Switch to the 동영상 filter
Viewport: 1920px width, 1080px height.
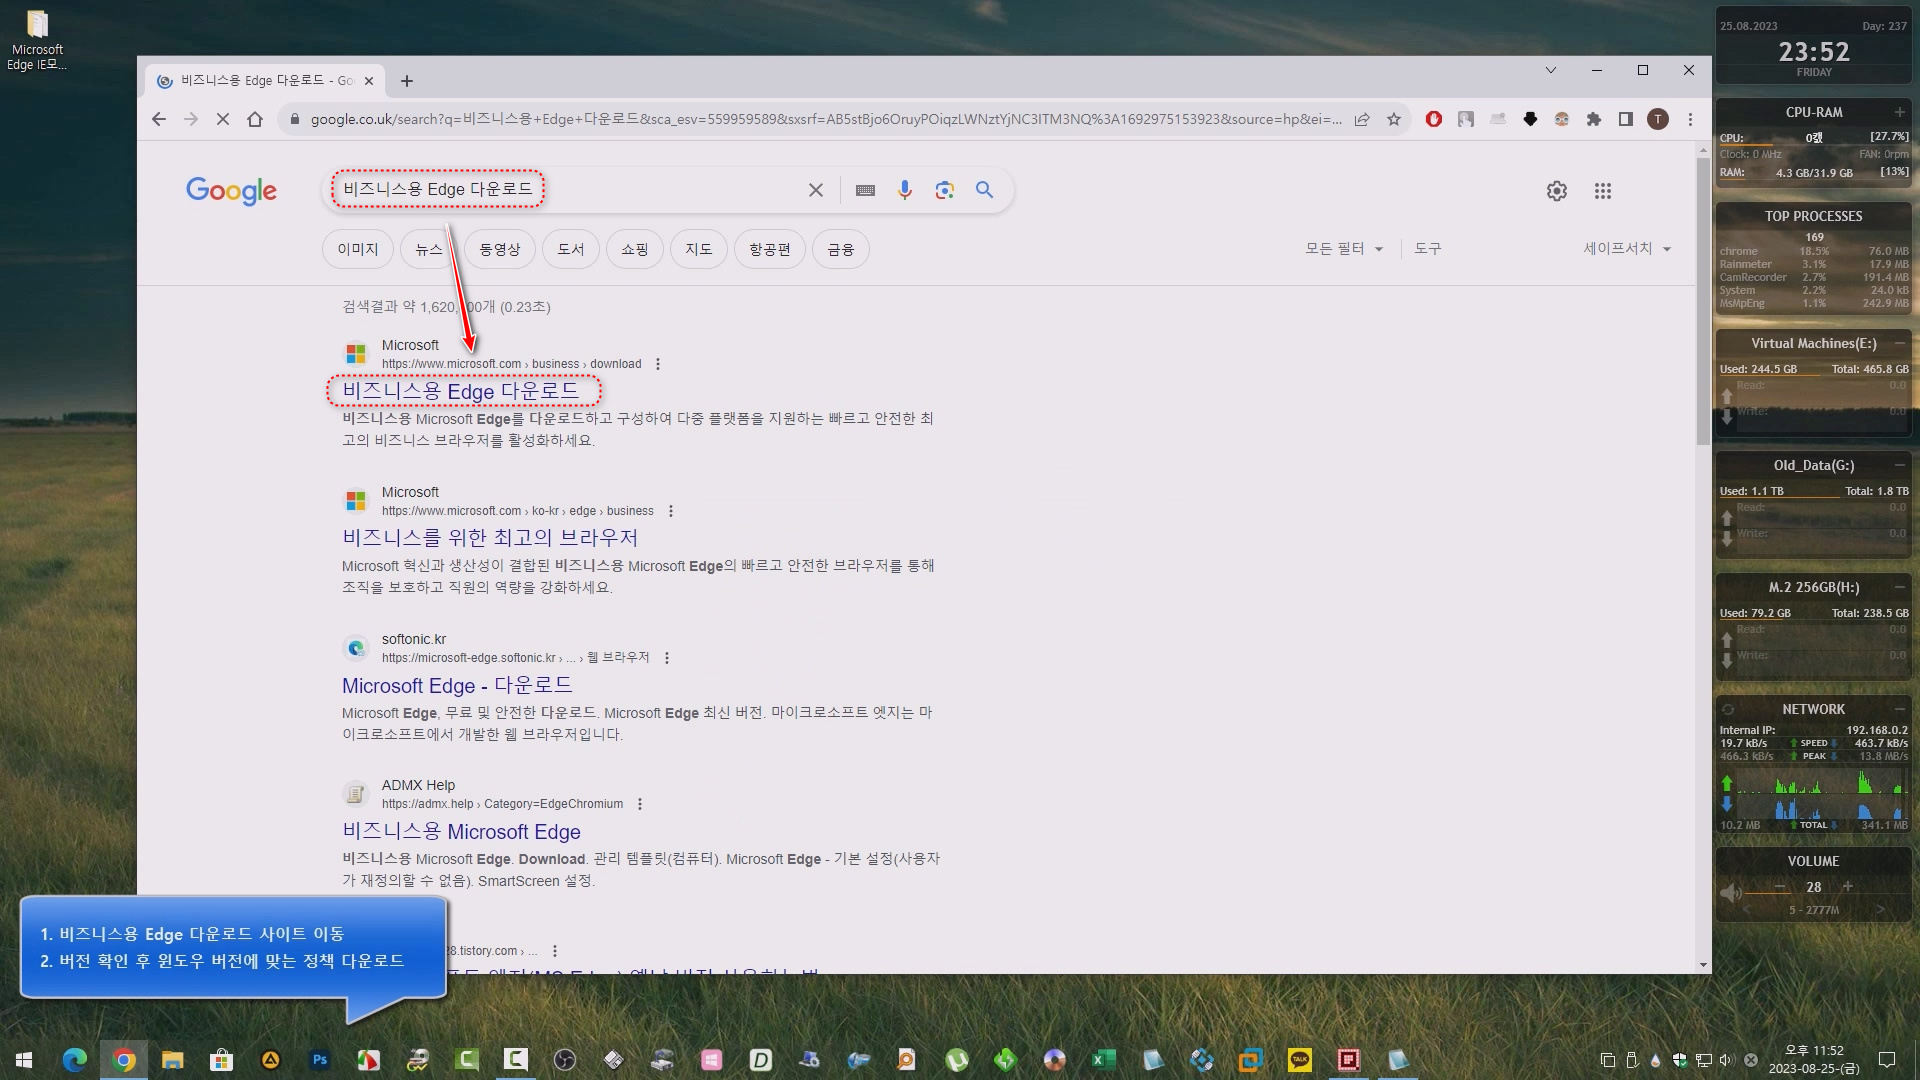(x=500, y=249)
